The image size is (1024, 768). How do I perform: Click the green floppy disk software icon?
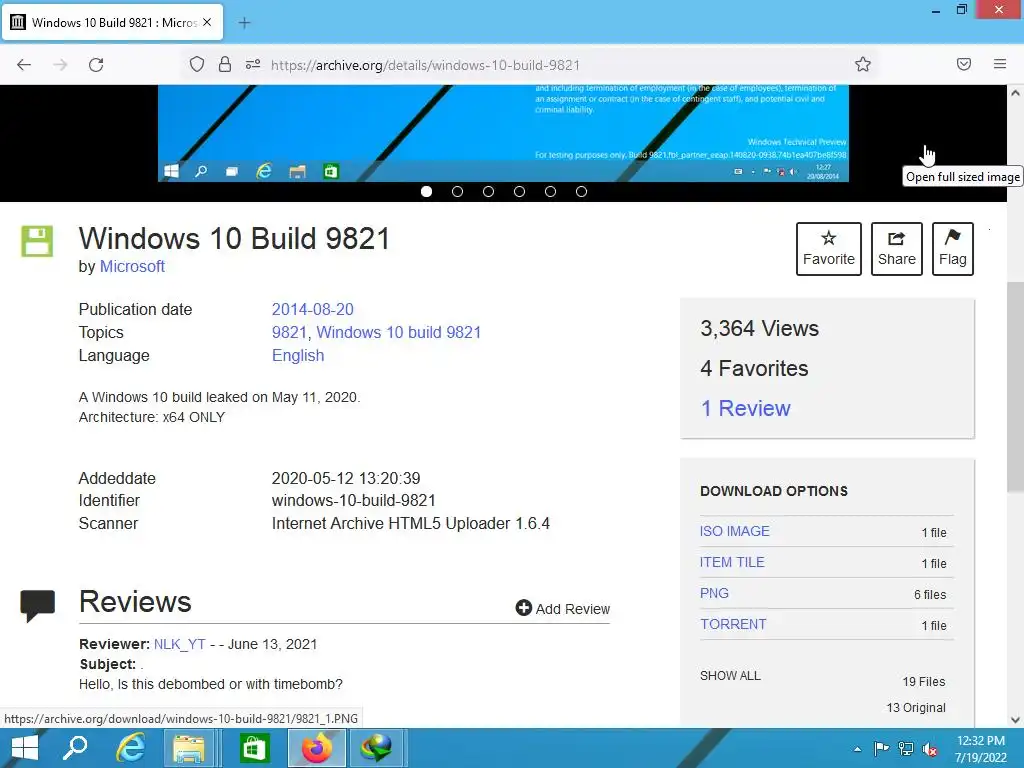click(x=37, y=241)
